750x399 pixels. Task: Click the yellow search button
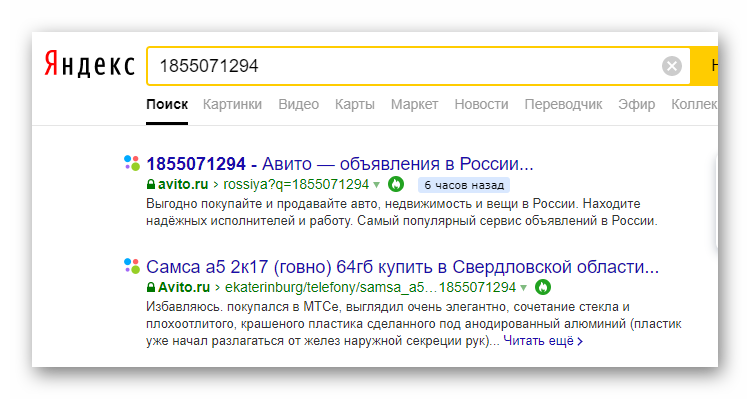coord(704,66)
